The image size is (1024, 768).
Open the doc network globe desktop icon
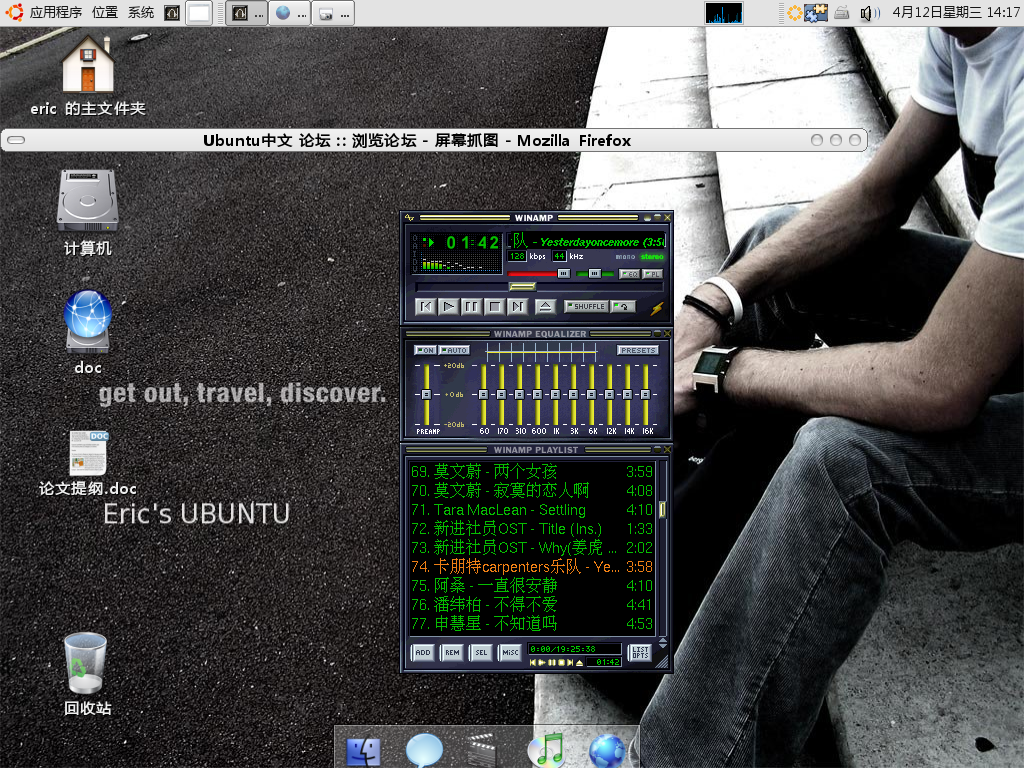(x=88, y=332)
